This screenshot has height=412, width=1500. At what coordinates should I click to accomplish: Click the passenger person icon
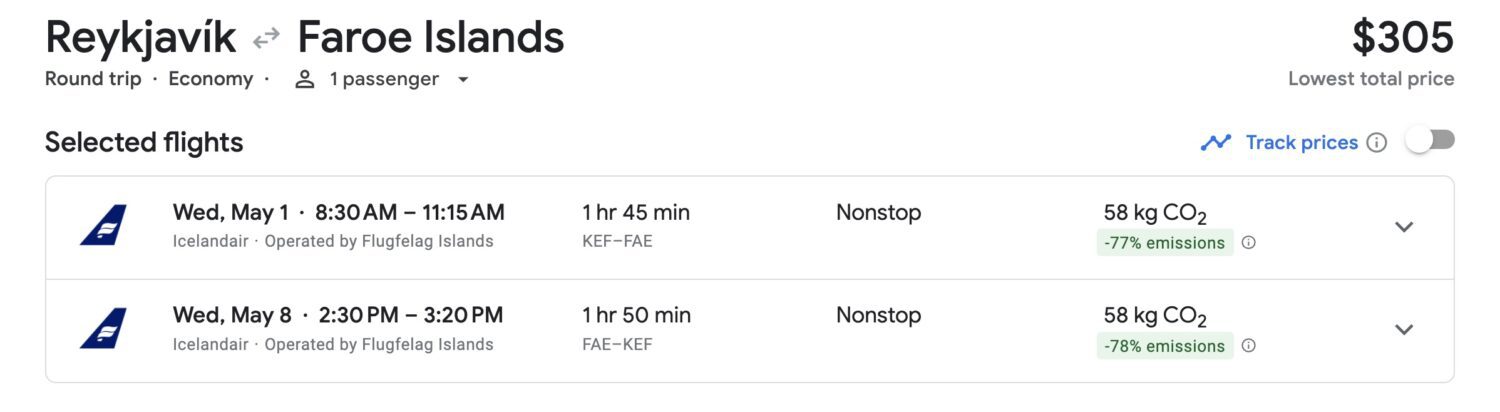click(x=305, y=79)
